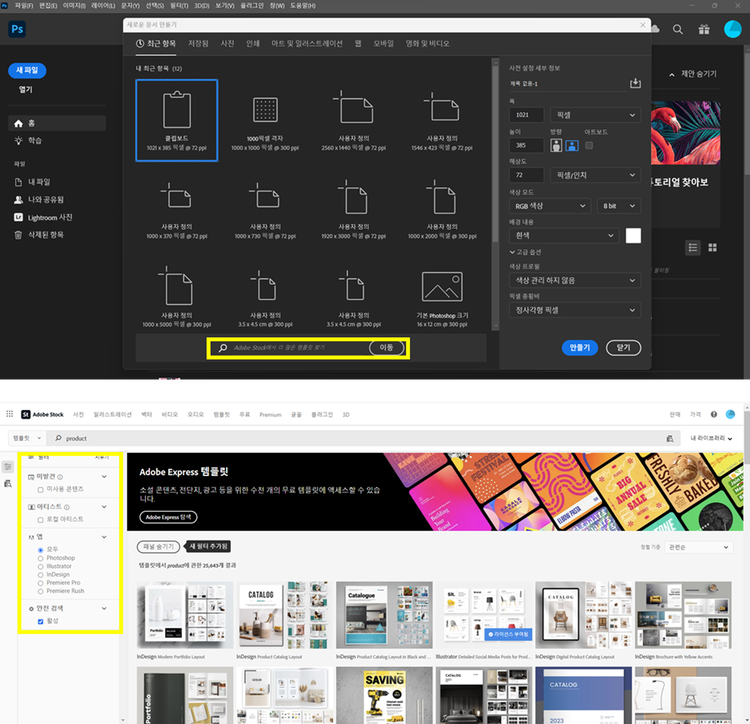Click the Adobe Stock apps grid icon

10,414
